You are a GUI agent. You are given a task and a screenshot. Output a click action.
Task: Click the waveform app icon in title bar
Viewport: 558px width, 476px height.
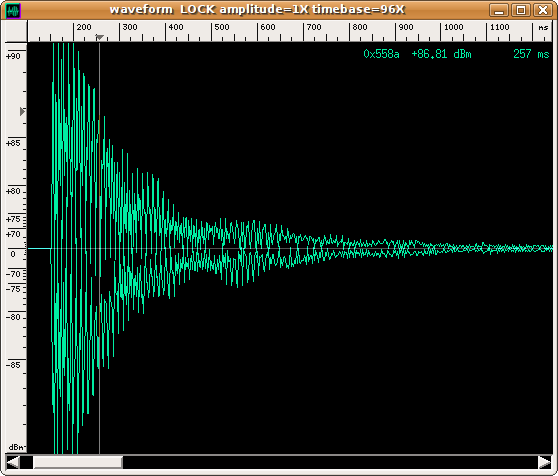pyautogui.click(x=14, y=10)
